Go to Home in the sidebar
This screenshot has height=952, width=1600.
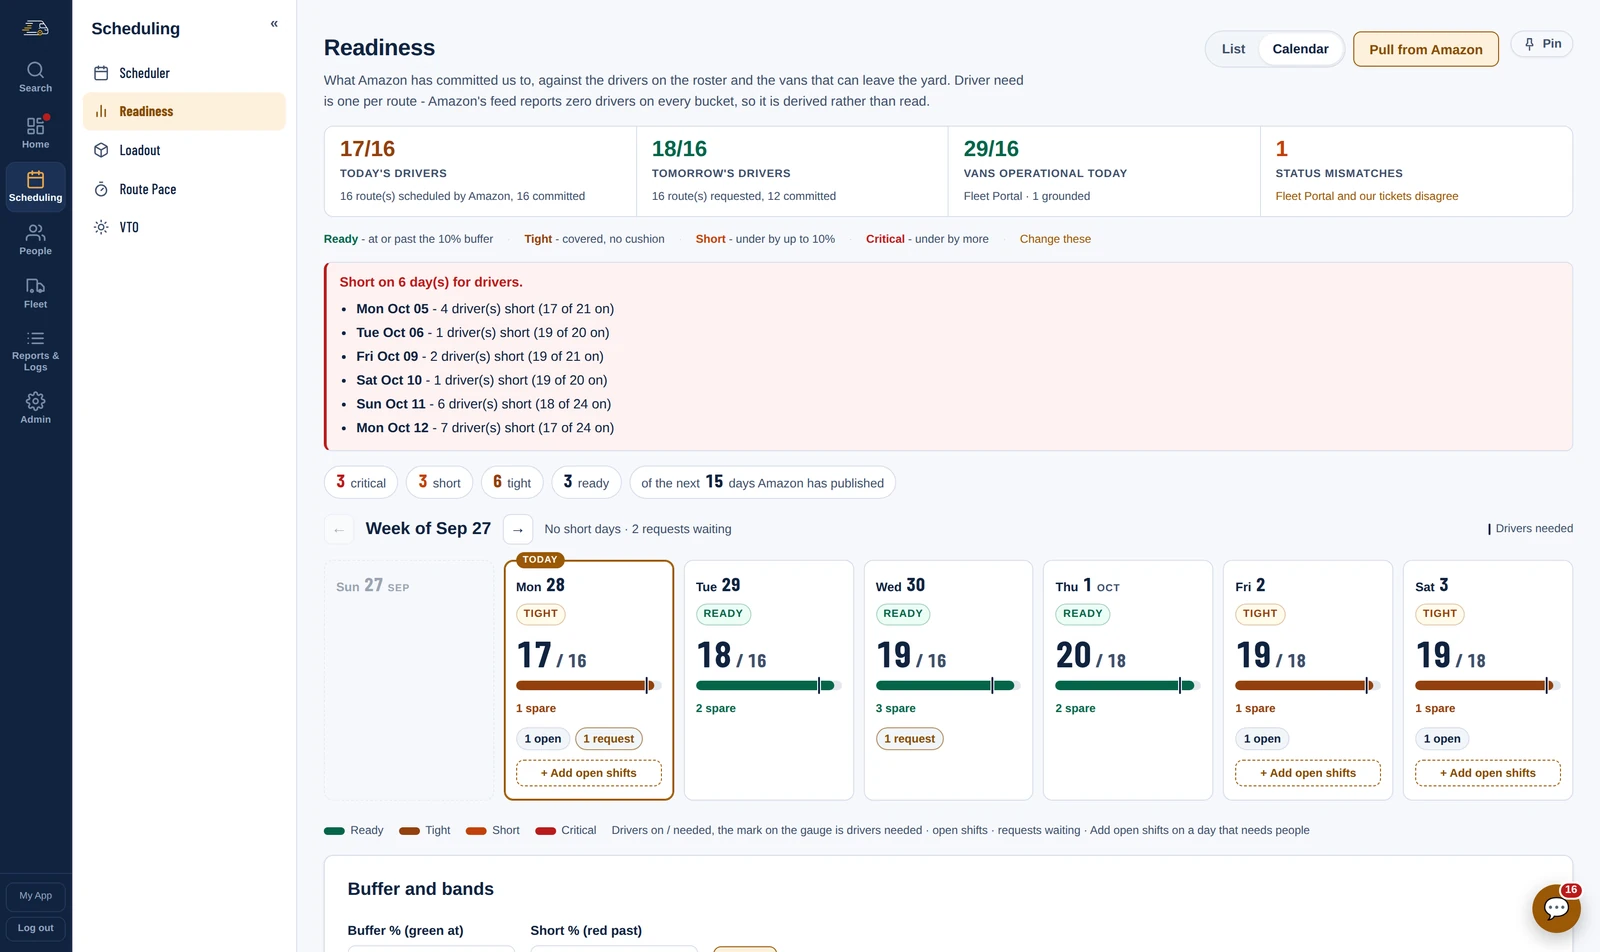(x=35, y=132)
